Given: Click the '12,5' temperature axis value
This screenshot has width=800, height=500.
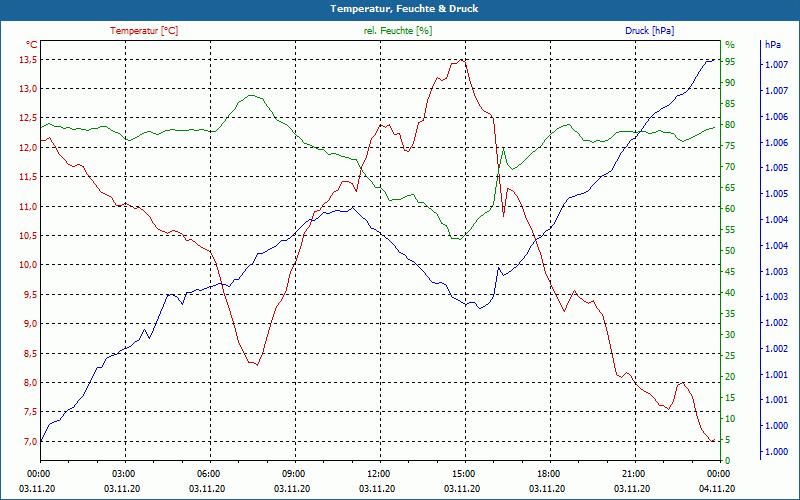Looking at the screenshot, I should coord(28,118).
